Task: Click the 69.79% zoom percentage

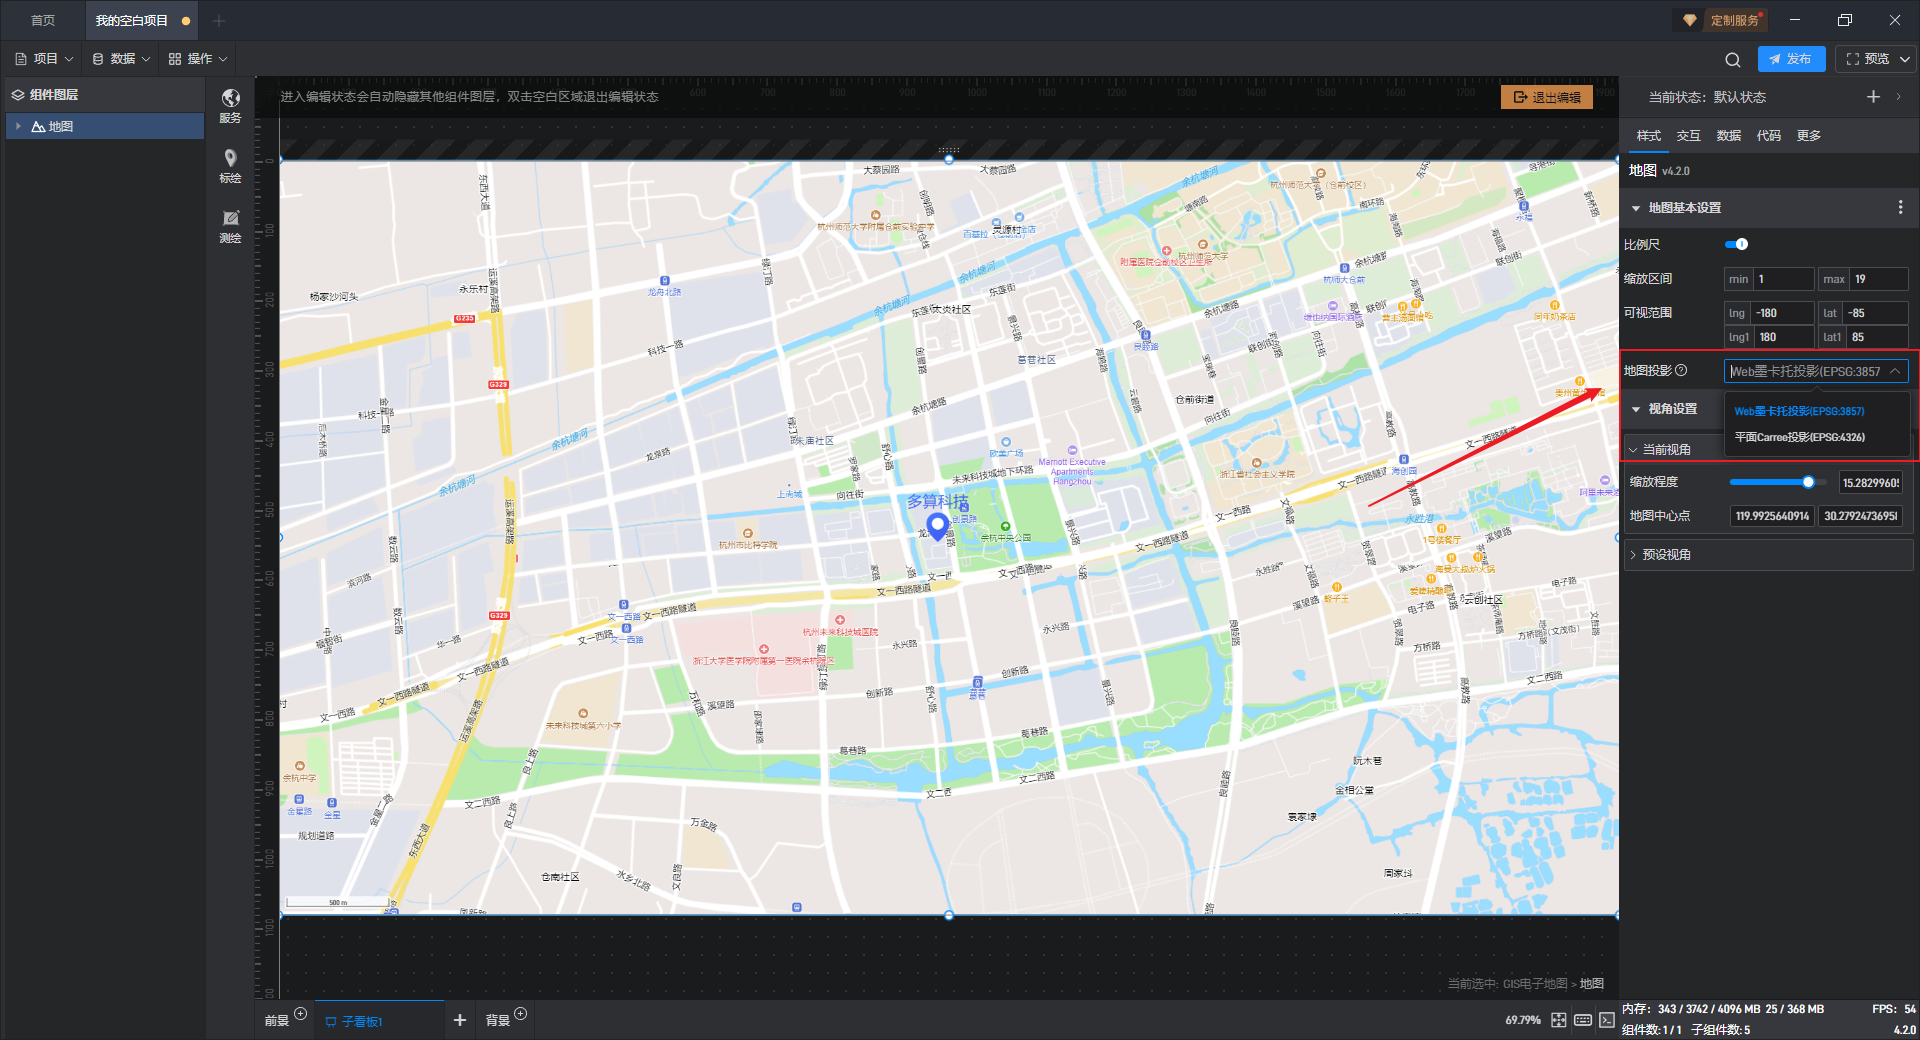Action: [x=1523, y=1020]
